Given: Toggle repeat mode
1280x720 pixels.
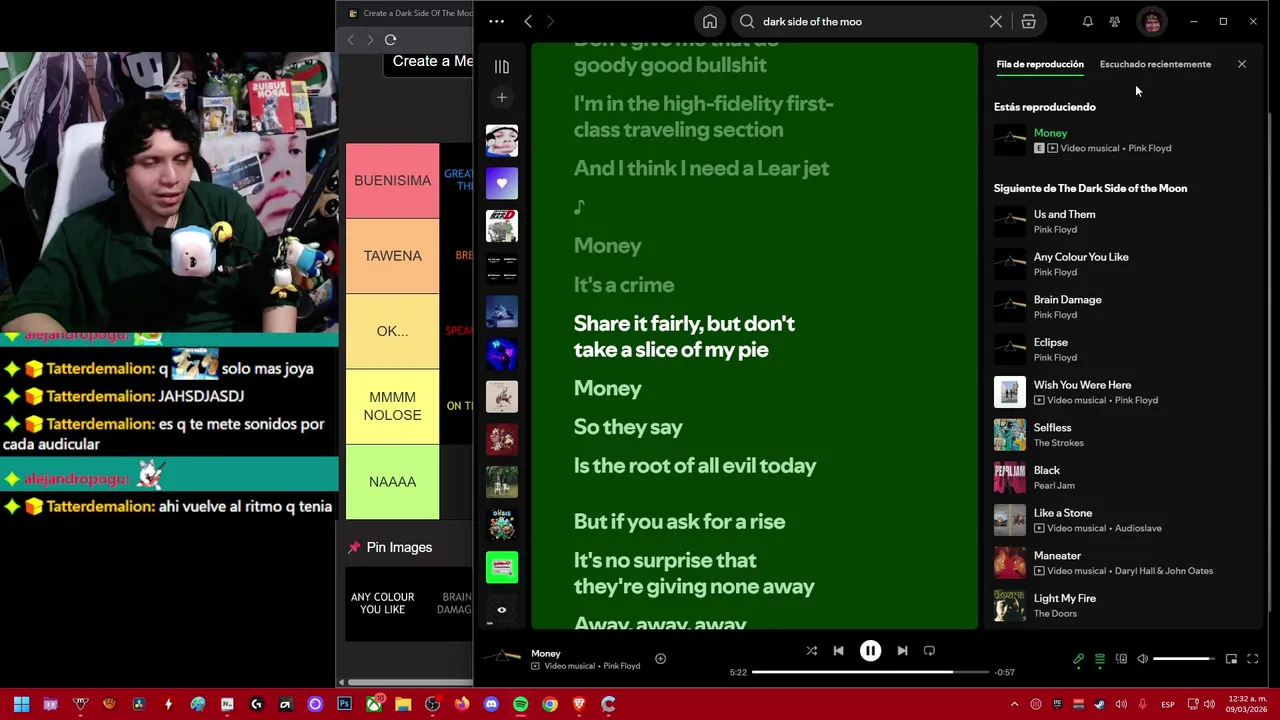Looking at the screenshot, I should tap(929, 651).
